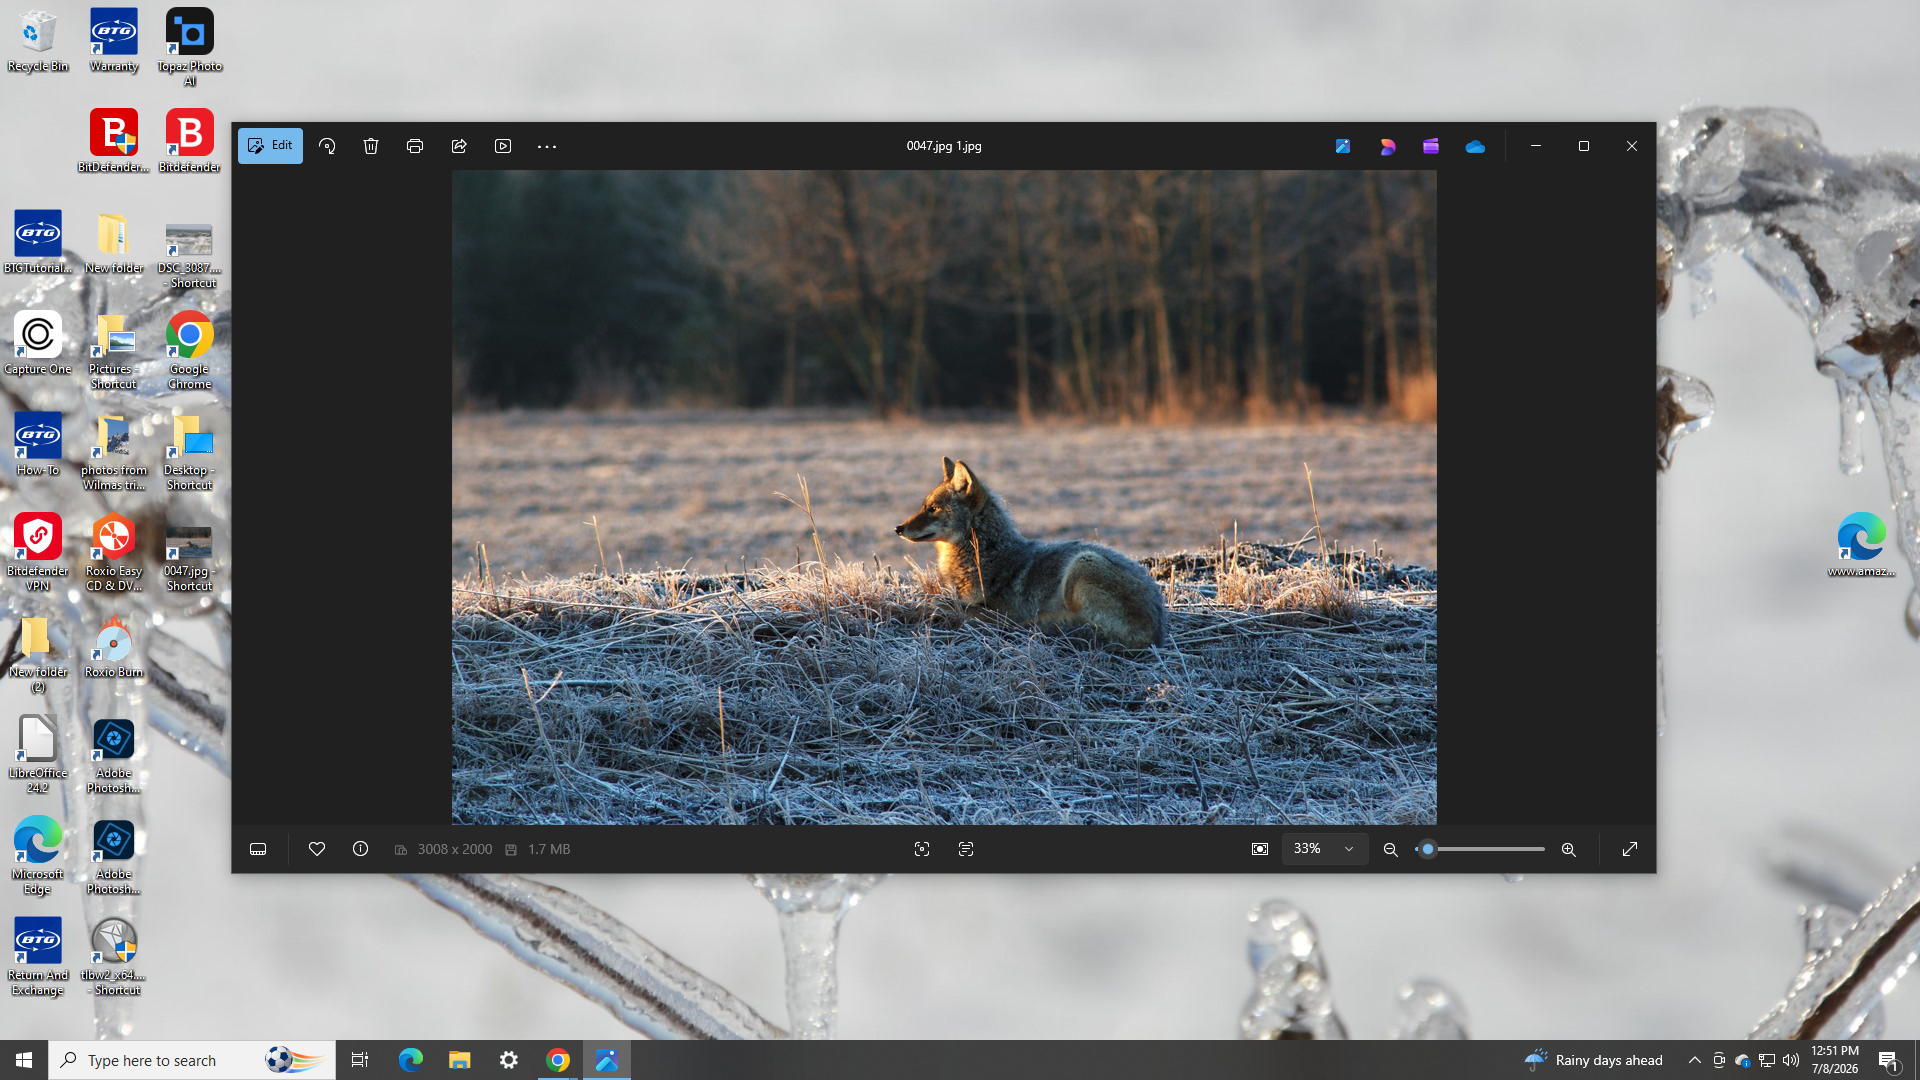Open the 33% zoom level dropdown
The width and height of the screenshot is (1920, 1080).
(1325, 849)
